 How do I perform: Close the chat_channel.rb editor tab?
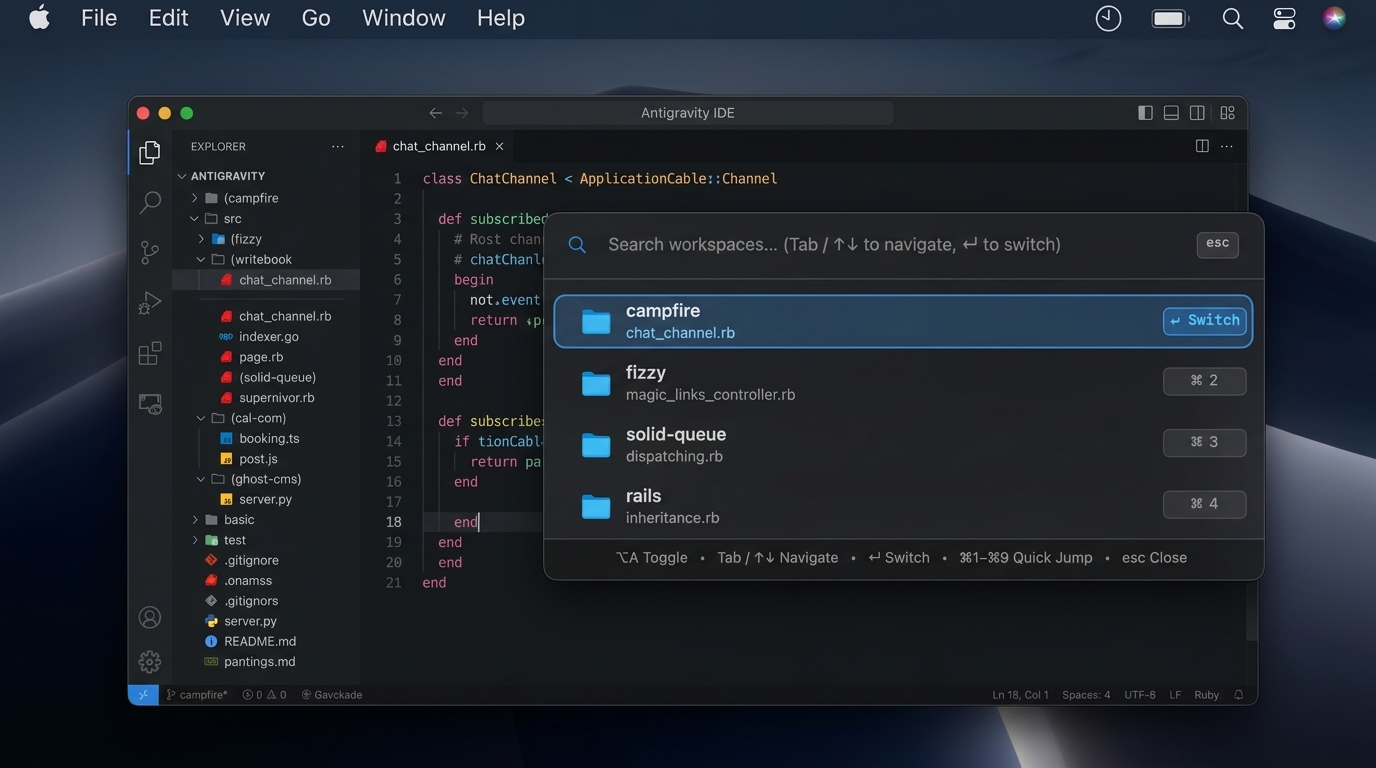click(499, 146)
